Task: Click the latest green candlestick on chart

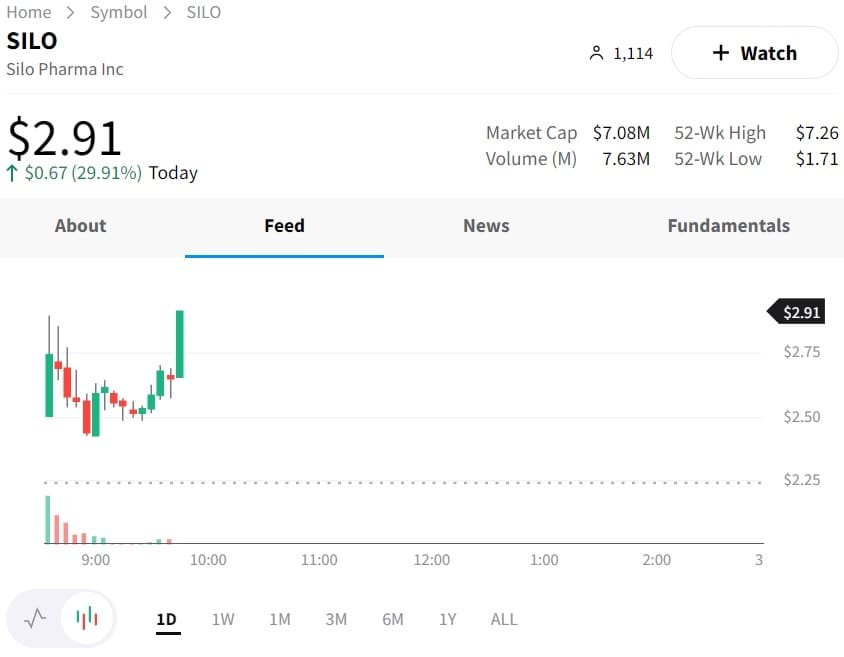Action: 180,344
